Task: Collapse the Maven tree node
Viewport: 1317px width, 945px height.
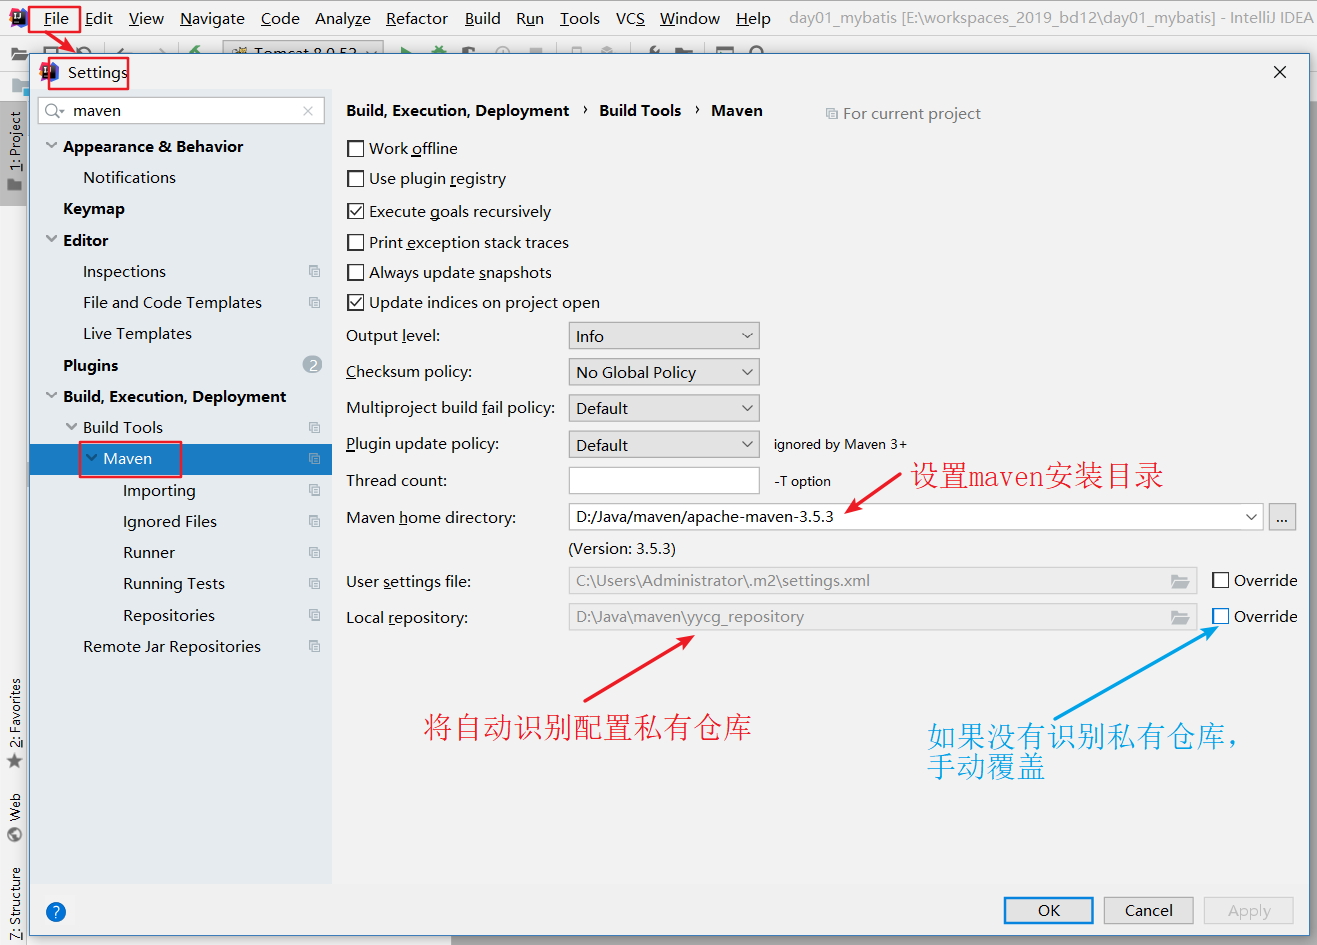Action: coord(91,458)
